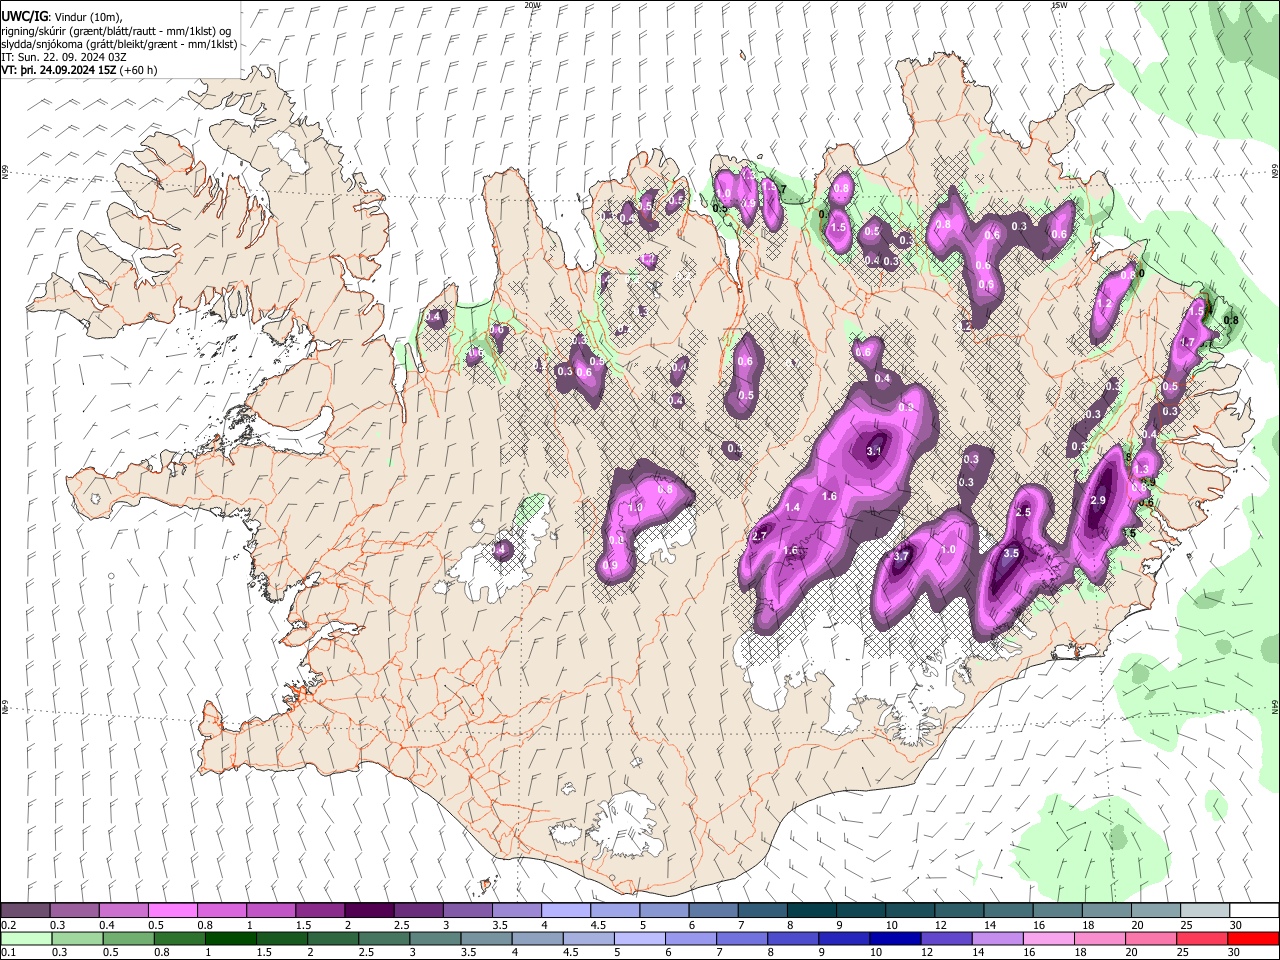Viewport: 1280px width, 960px height.
Task: Select the 2.9 value in the eastern snow band
Action: (1098, 500)
